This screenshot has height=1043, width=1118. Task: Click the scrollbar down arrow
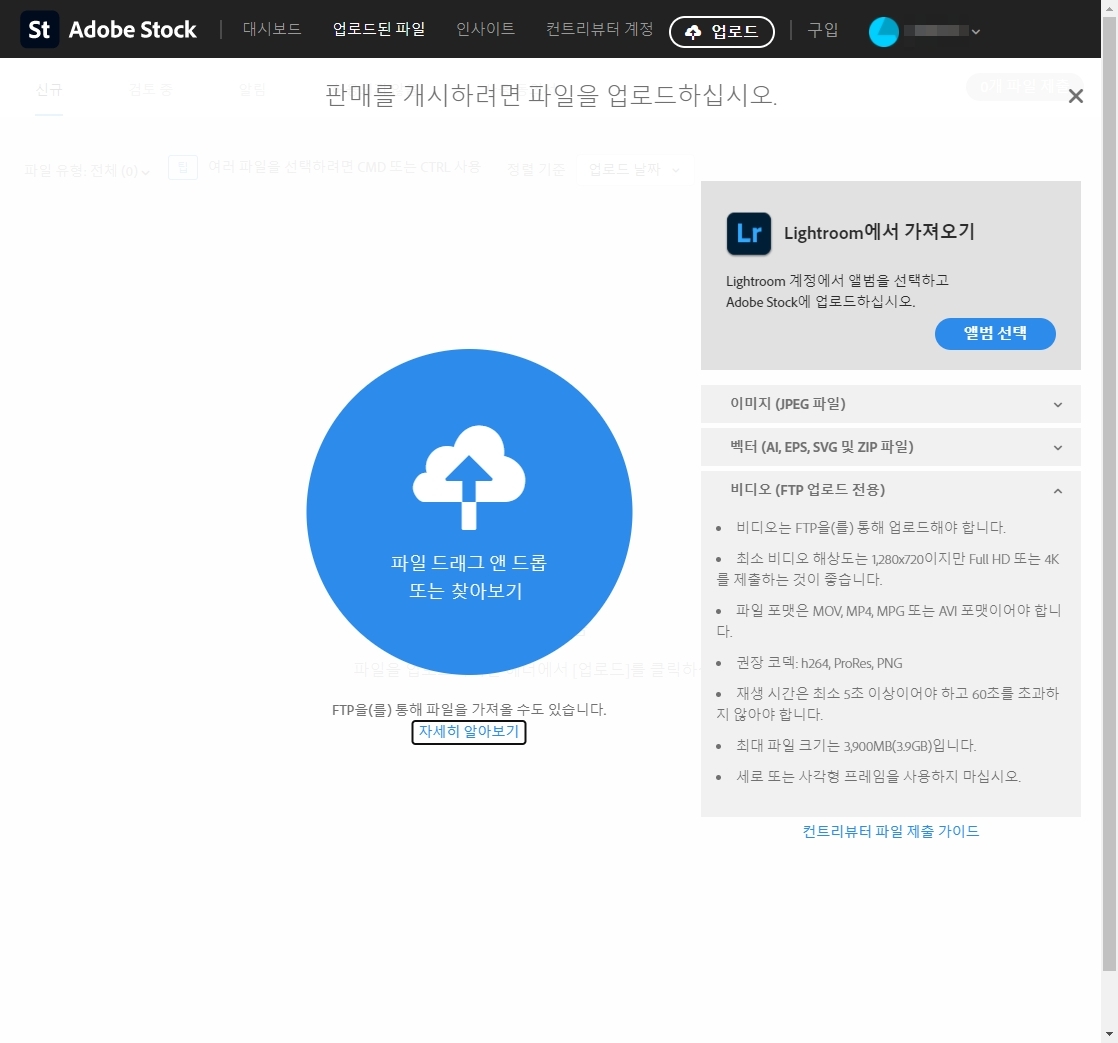[1109, 1034]
